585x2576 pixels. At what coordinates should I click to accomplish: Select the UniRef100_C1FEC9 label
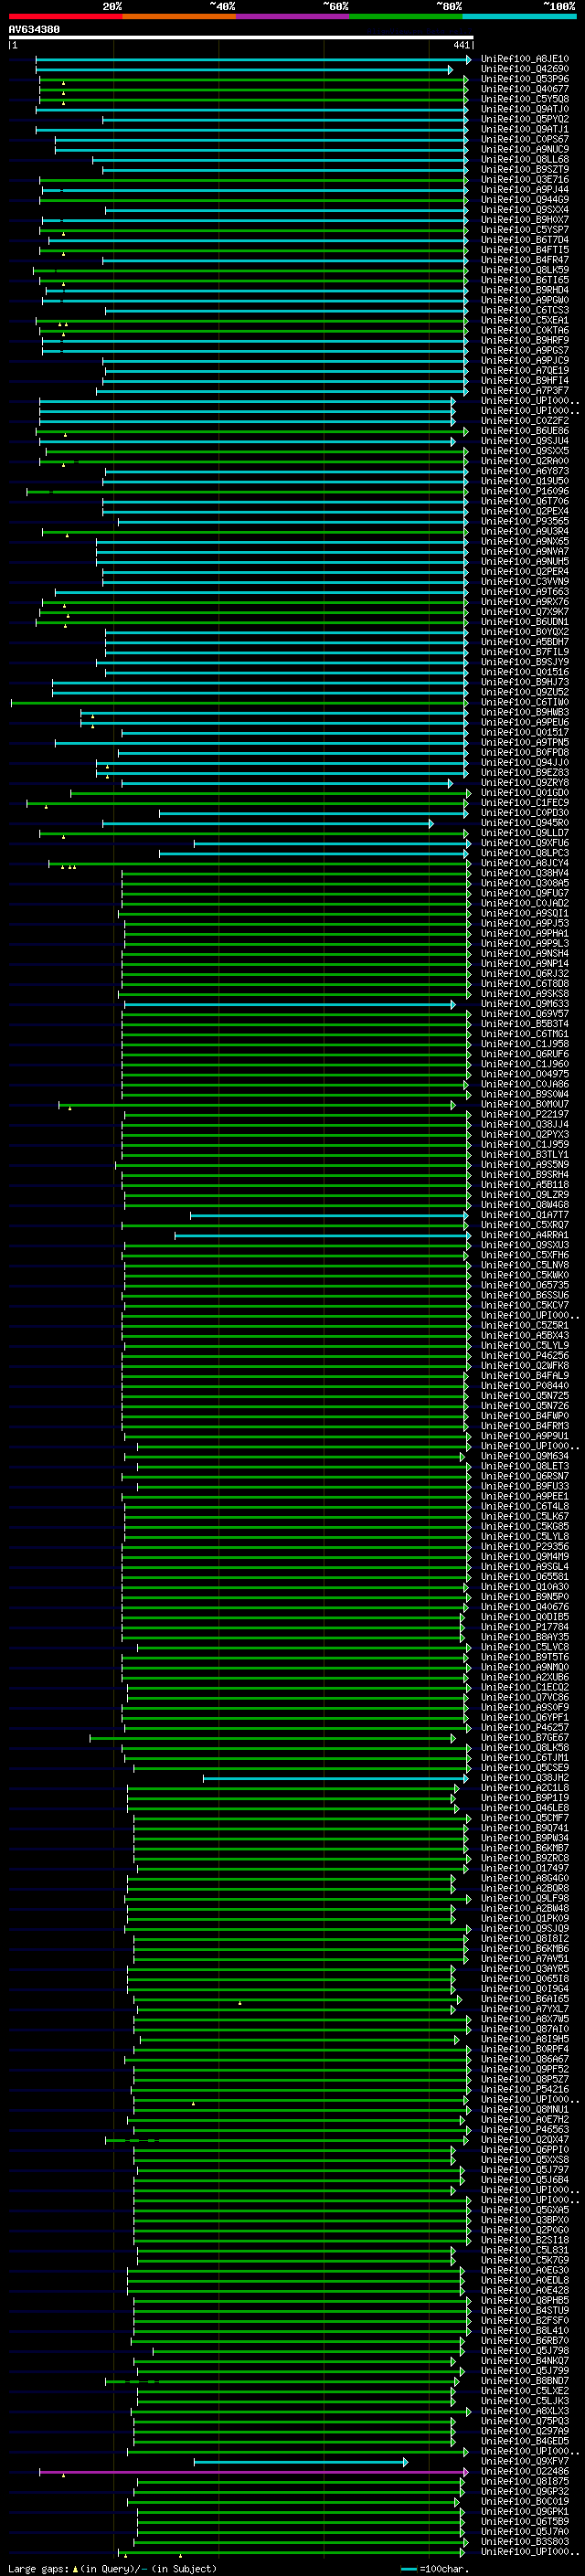[525, 802]
